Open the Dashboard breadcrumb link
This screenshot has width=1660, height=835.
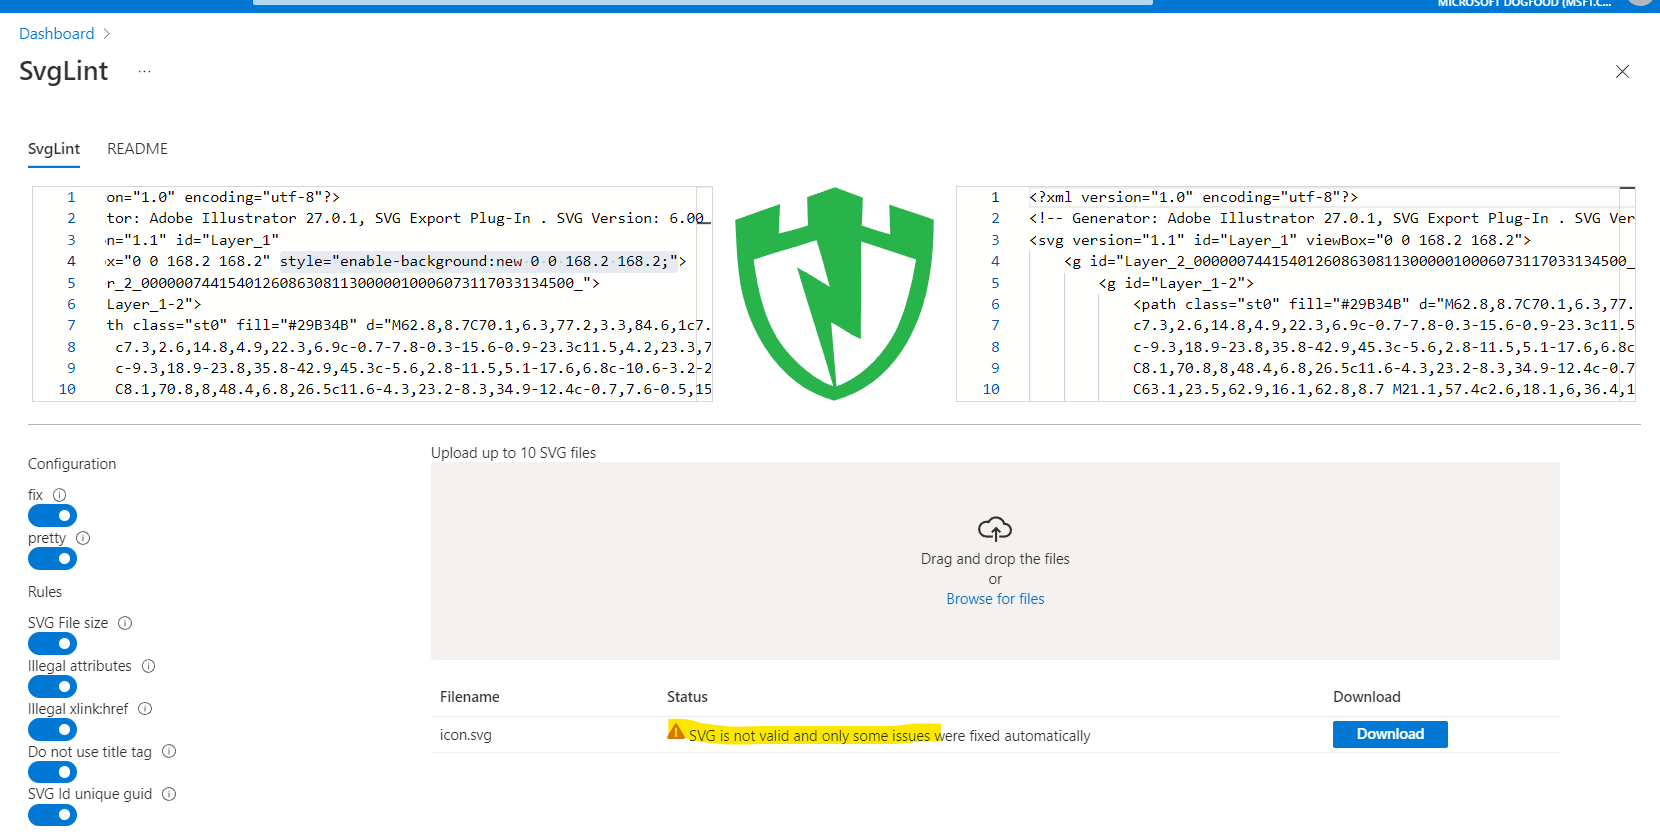pyautogui.click(x=57, y=34)
